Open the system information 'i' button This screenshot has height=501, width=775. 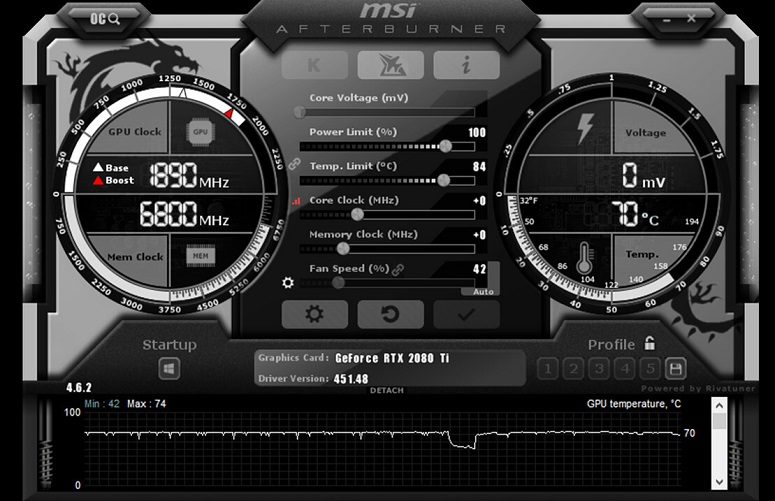point(466,64)
